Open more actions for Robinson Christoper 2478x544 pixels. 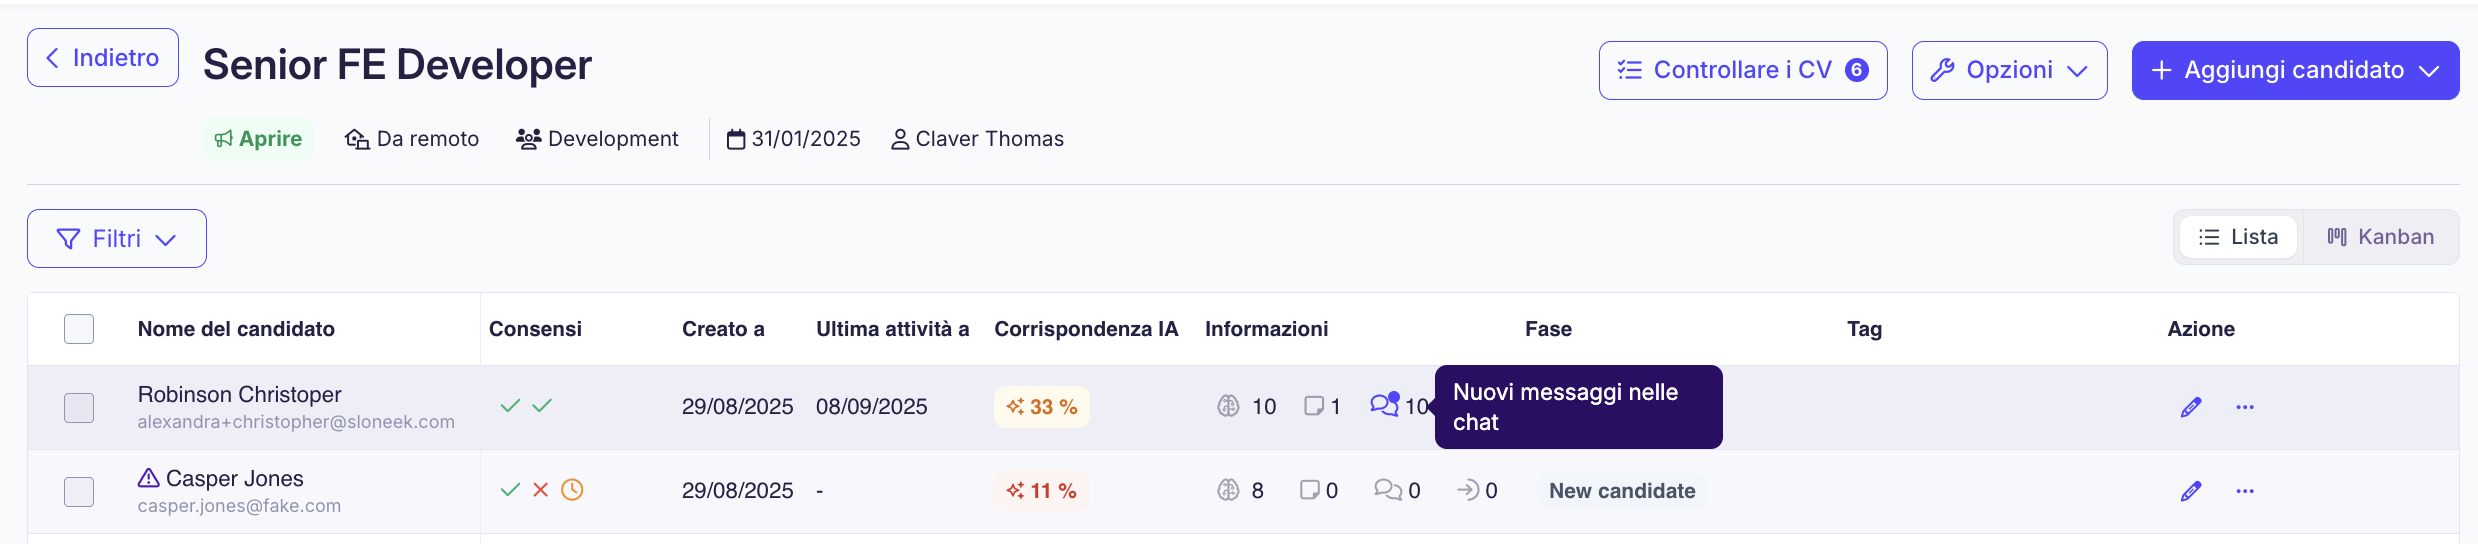(2245, 407)
